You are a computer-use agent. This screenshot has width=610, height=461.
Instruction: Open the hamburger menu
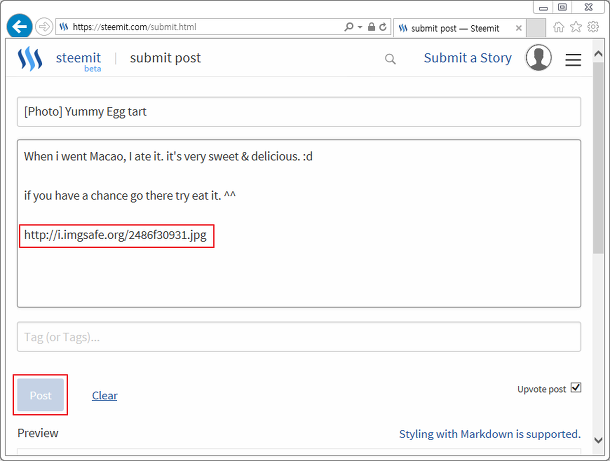pyautogui.click(x=573, y=60)
